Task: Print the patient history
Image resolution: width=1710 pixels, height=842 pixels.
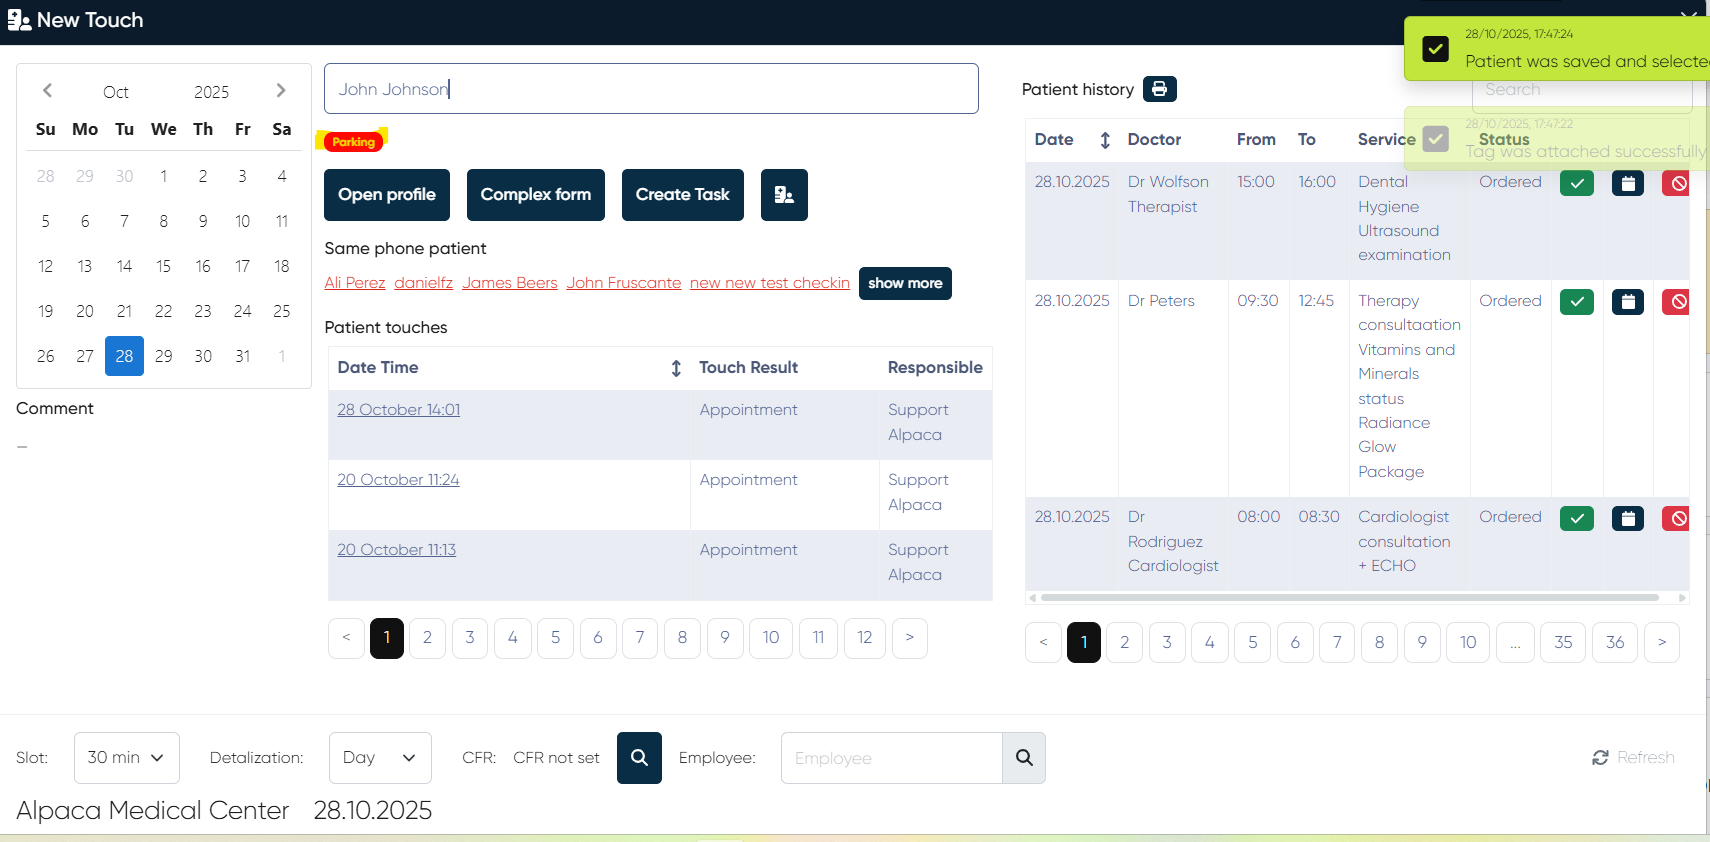Action: click(x=1159, y=89)
